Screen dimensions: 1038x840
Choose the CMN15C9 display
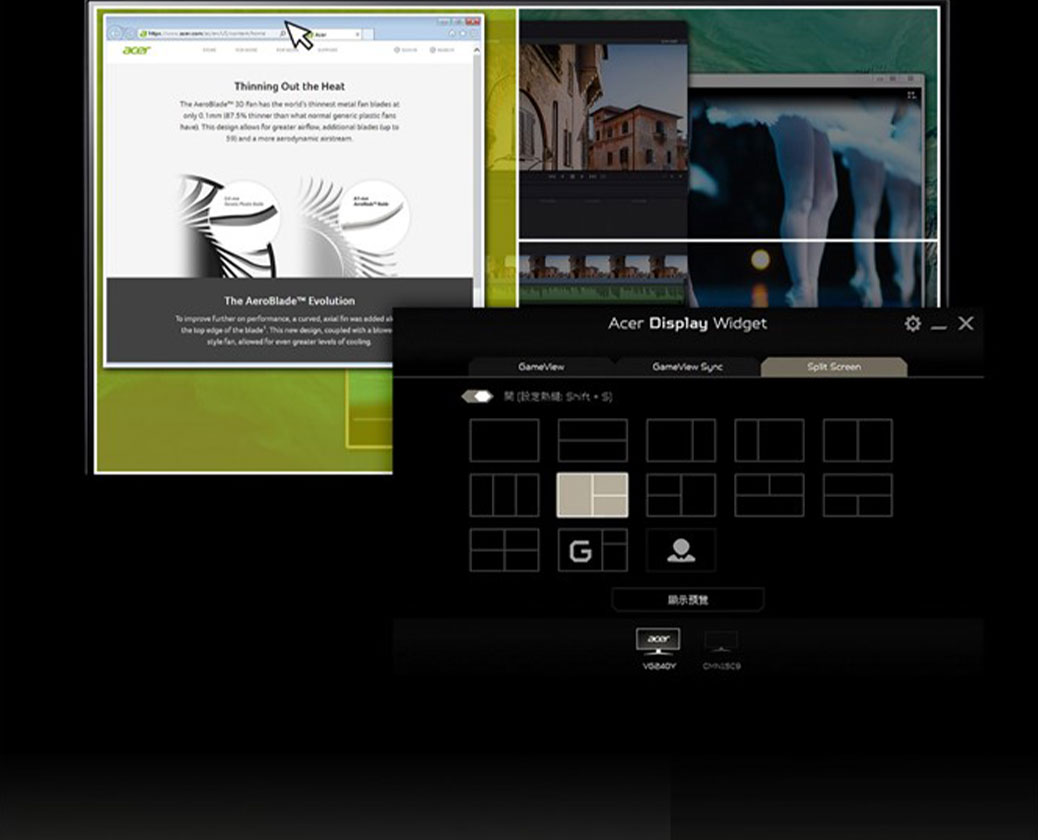click(x=721, y=647)
